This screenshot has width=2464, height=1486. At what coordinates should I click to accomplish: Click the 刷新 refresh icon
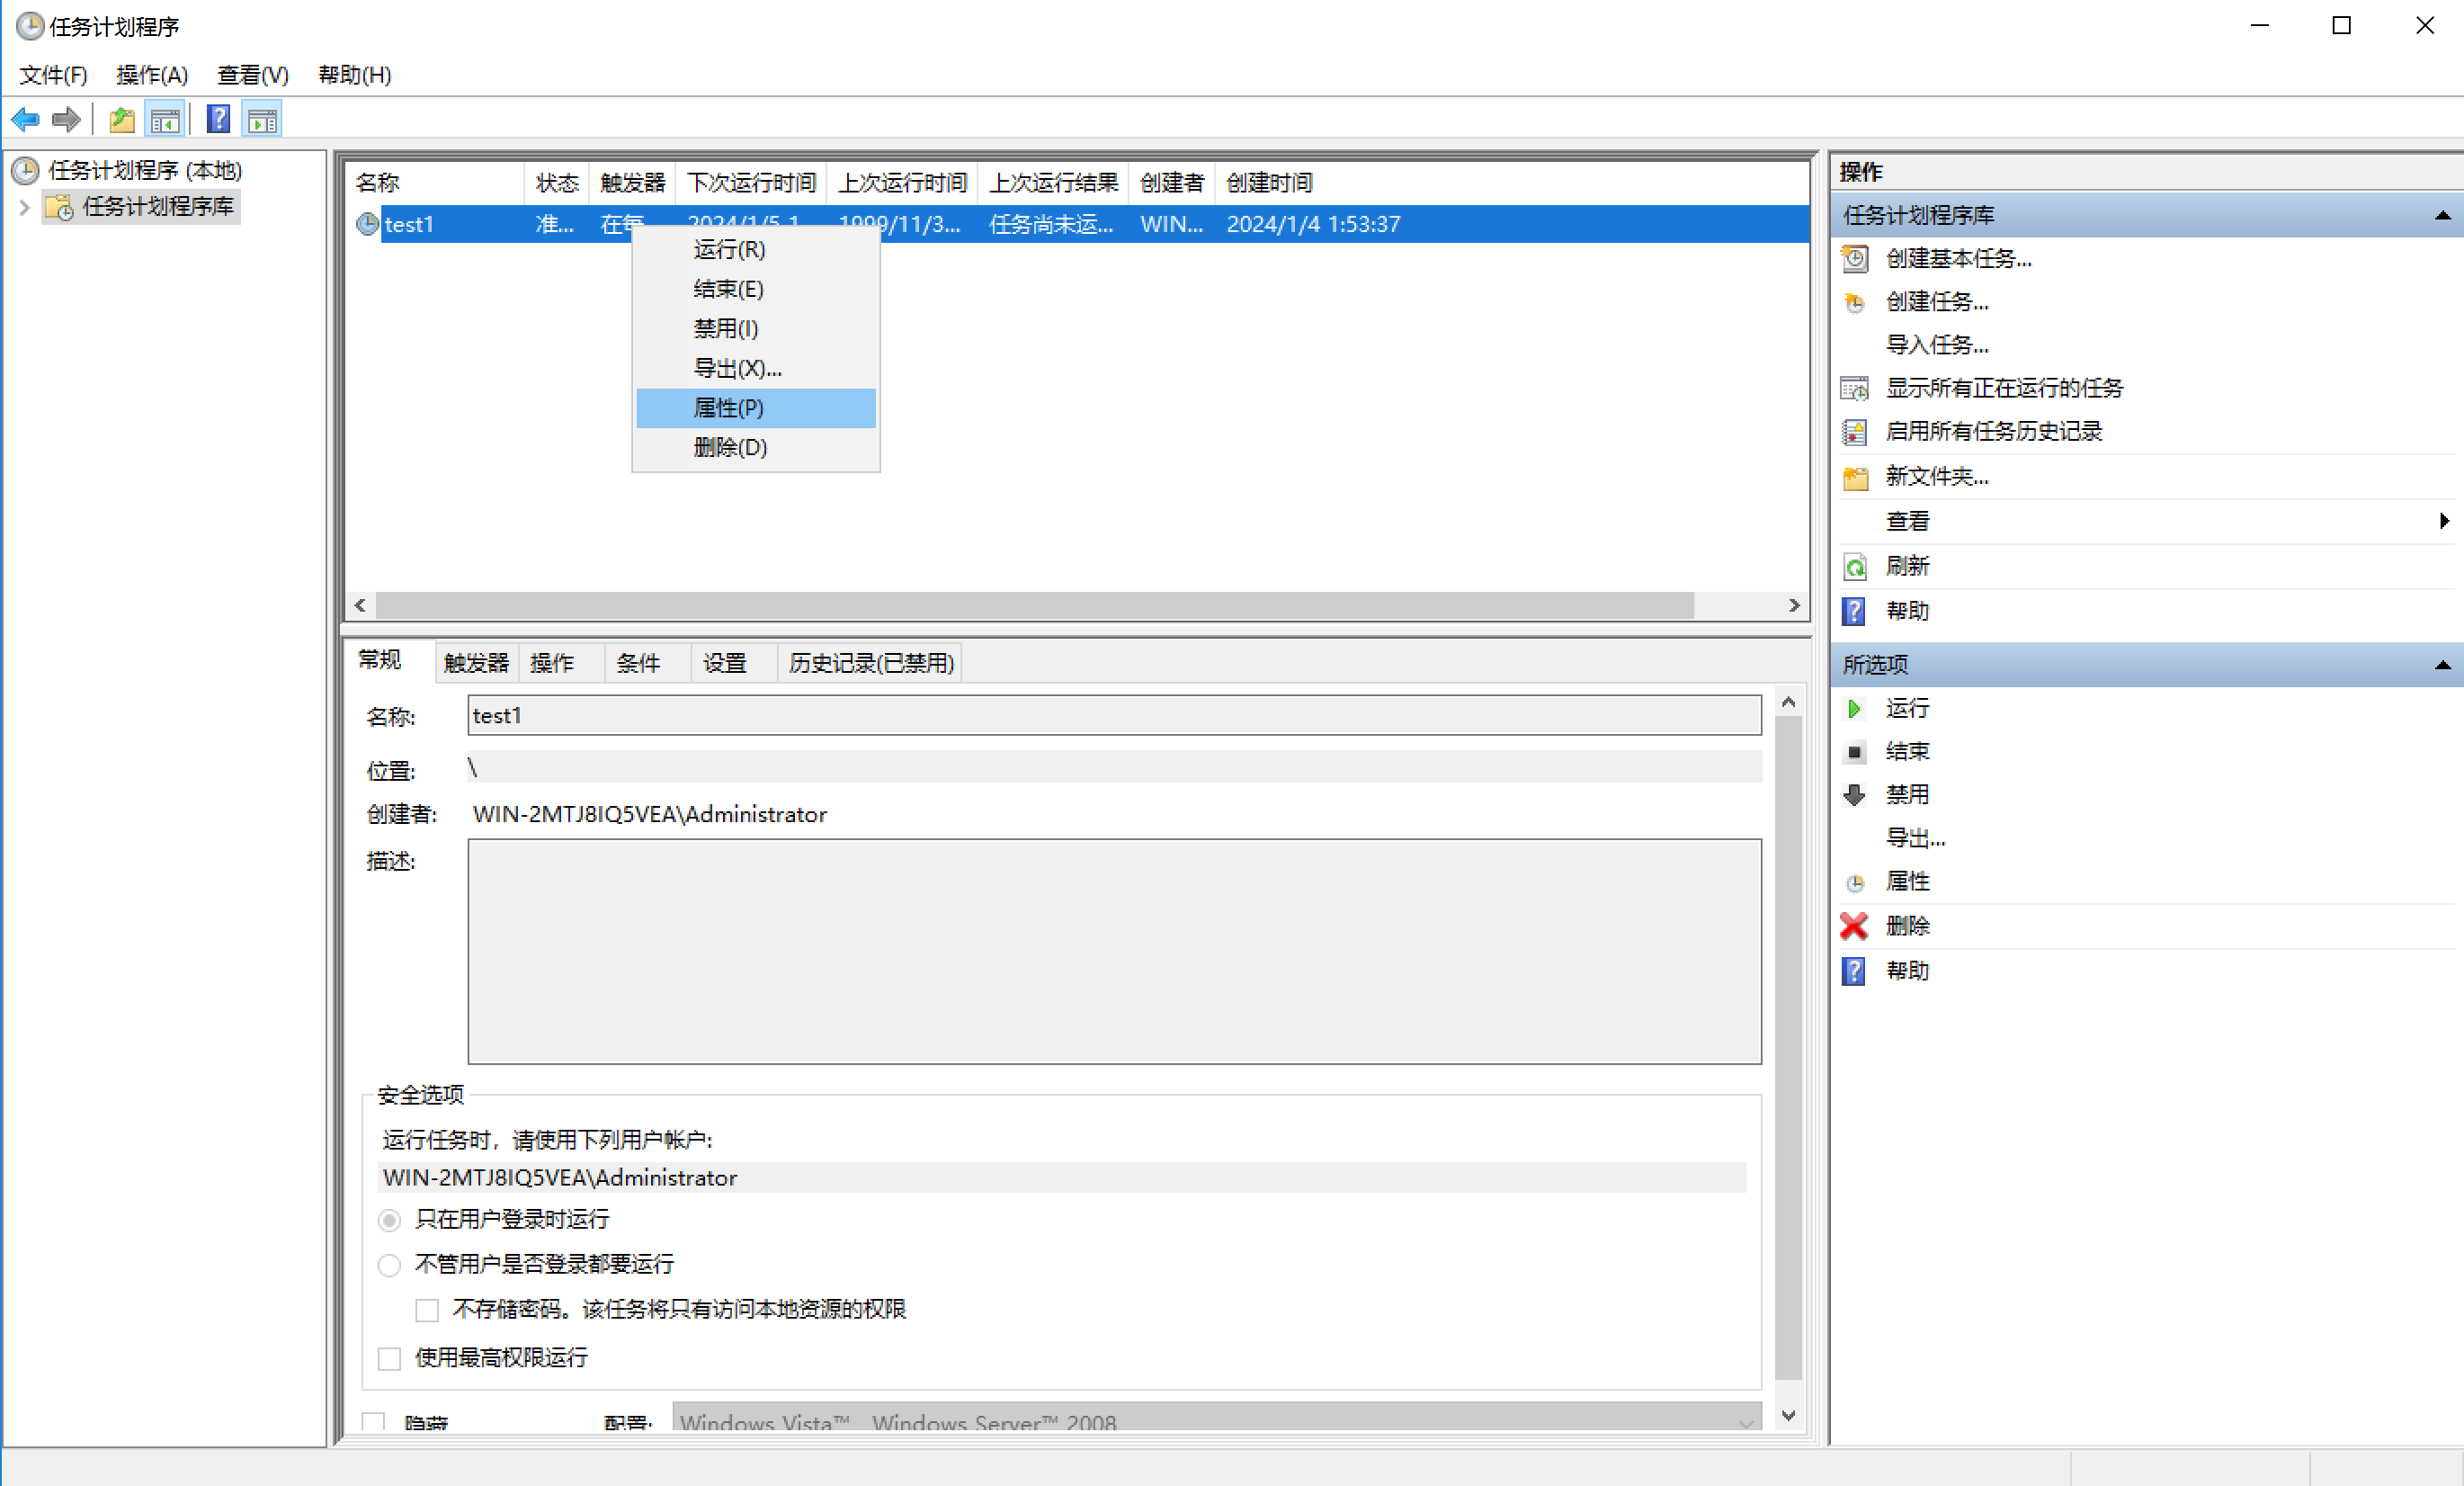click(x=1854, y=567)
